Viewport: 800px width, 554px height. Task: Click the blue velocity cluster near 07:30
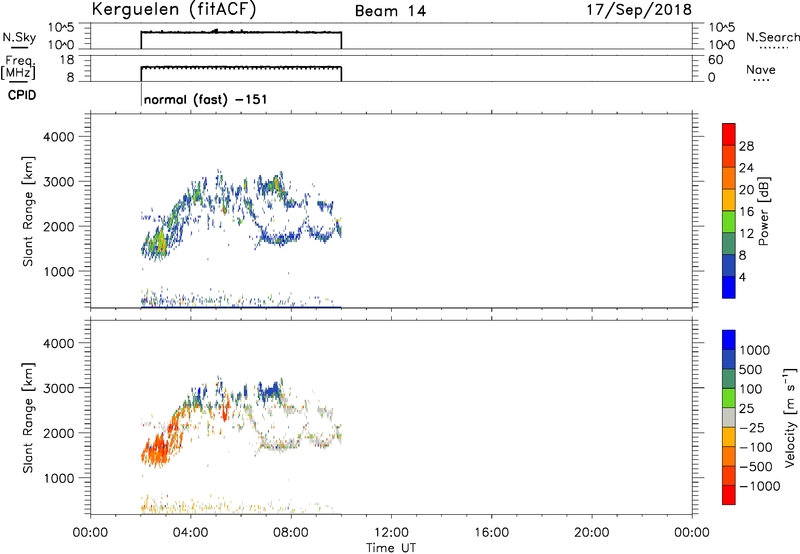[x=269, y=392]
